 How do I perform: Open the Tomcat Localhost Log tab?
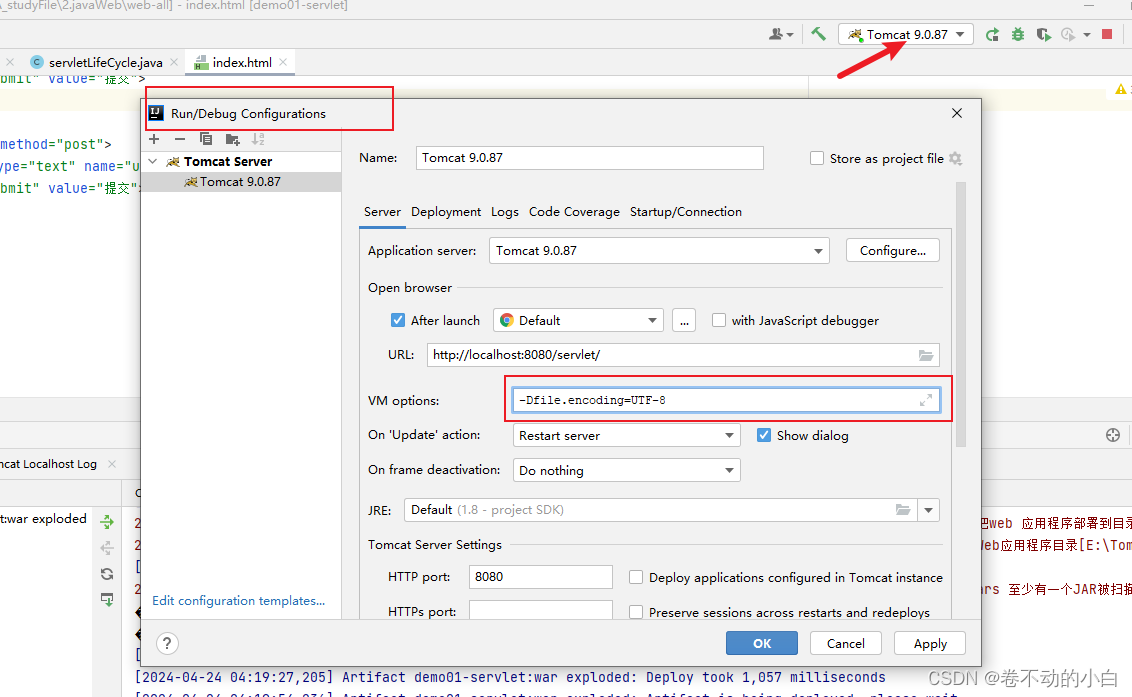coord(48,464)
